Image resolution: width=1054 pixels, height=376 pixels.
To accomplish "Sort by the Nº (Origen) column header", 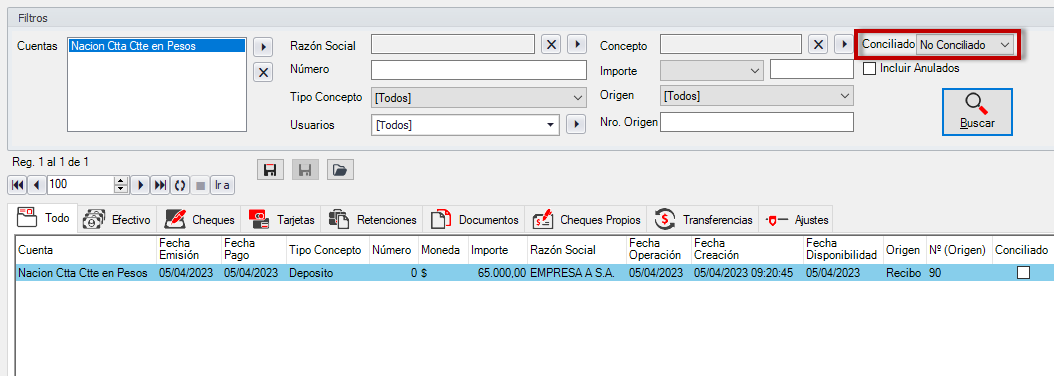I will [958, 250].
